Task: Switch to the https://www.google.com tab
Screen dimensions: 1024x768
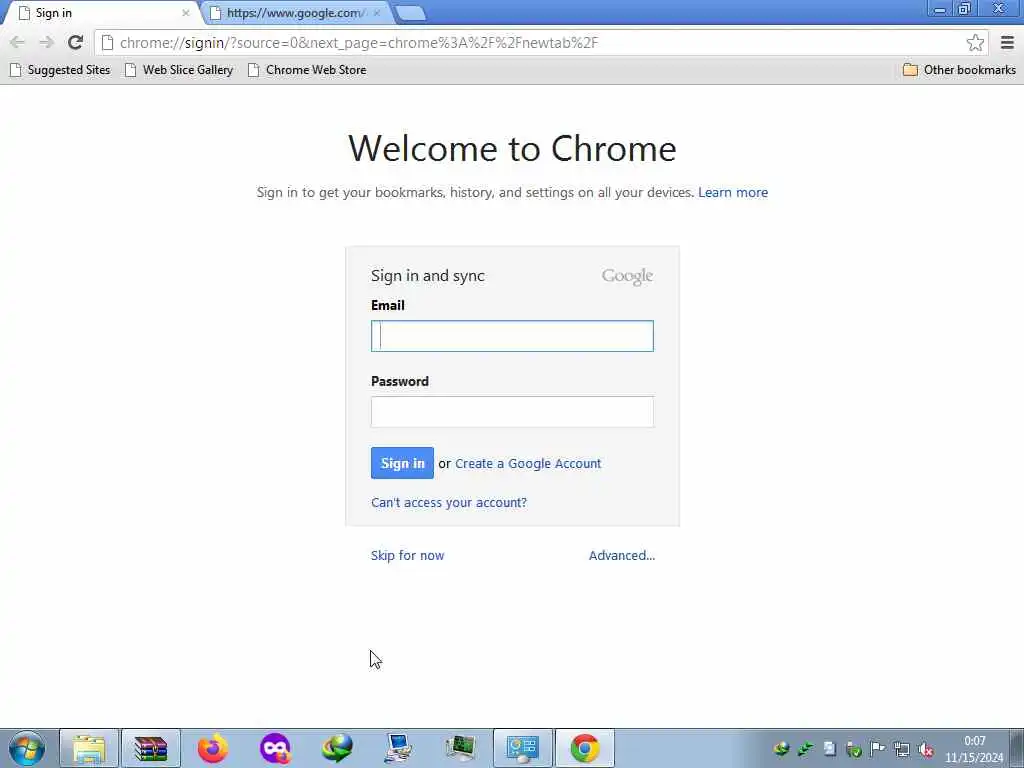Action: [295, 13]
